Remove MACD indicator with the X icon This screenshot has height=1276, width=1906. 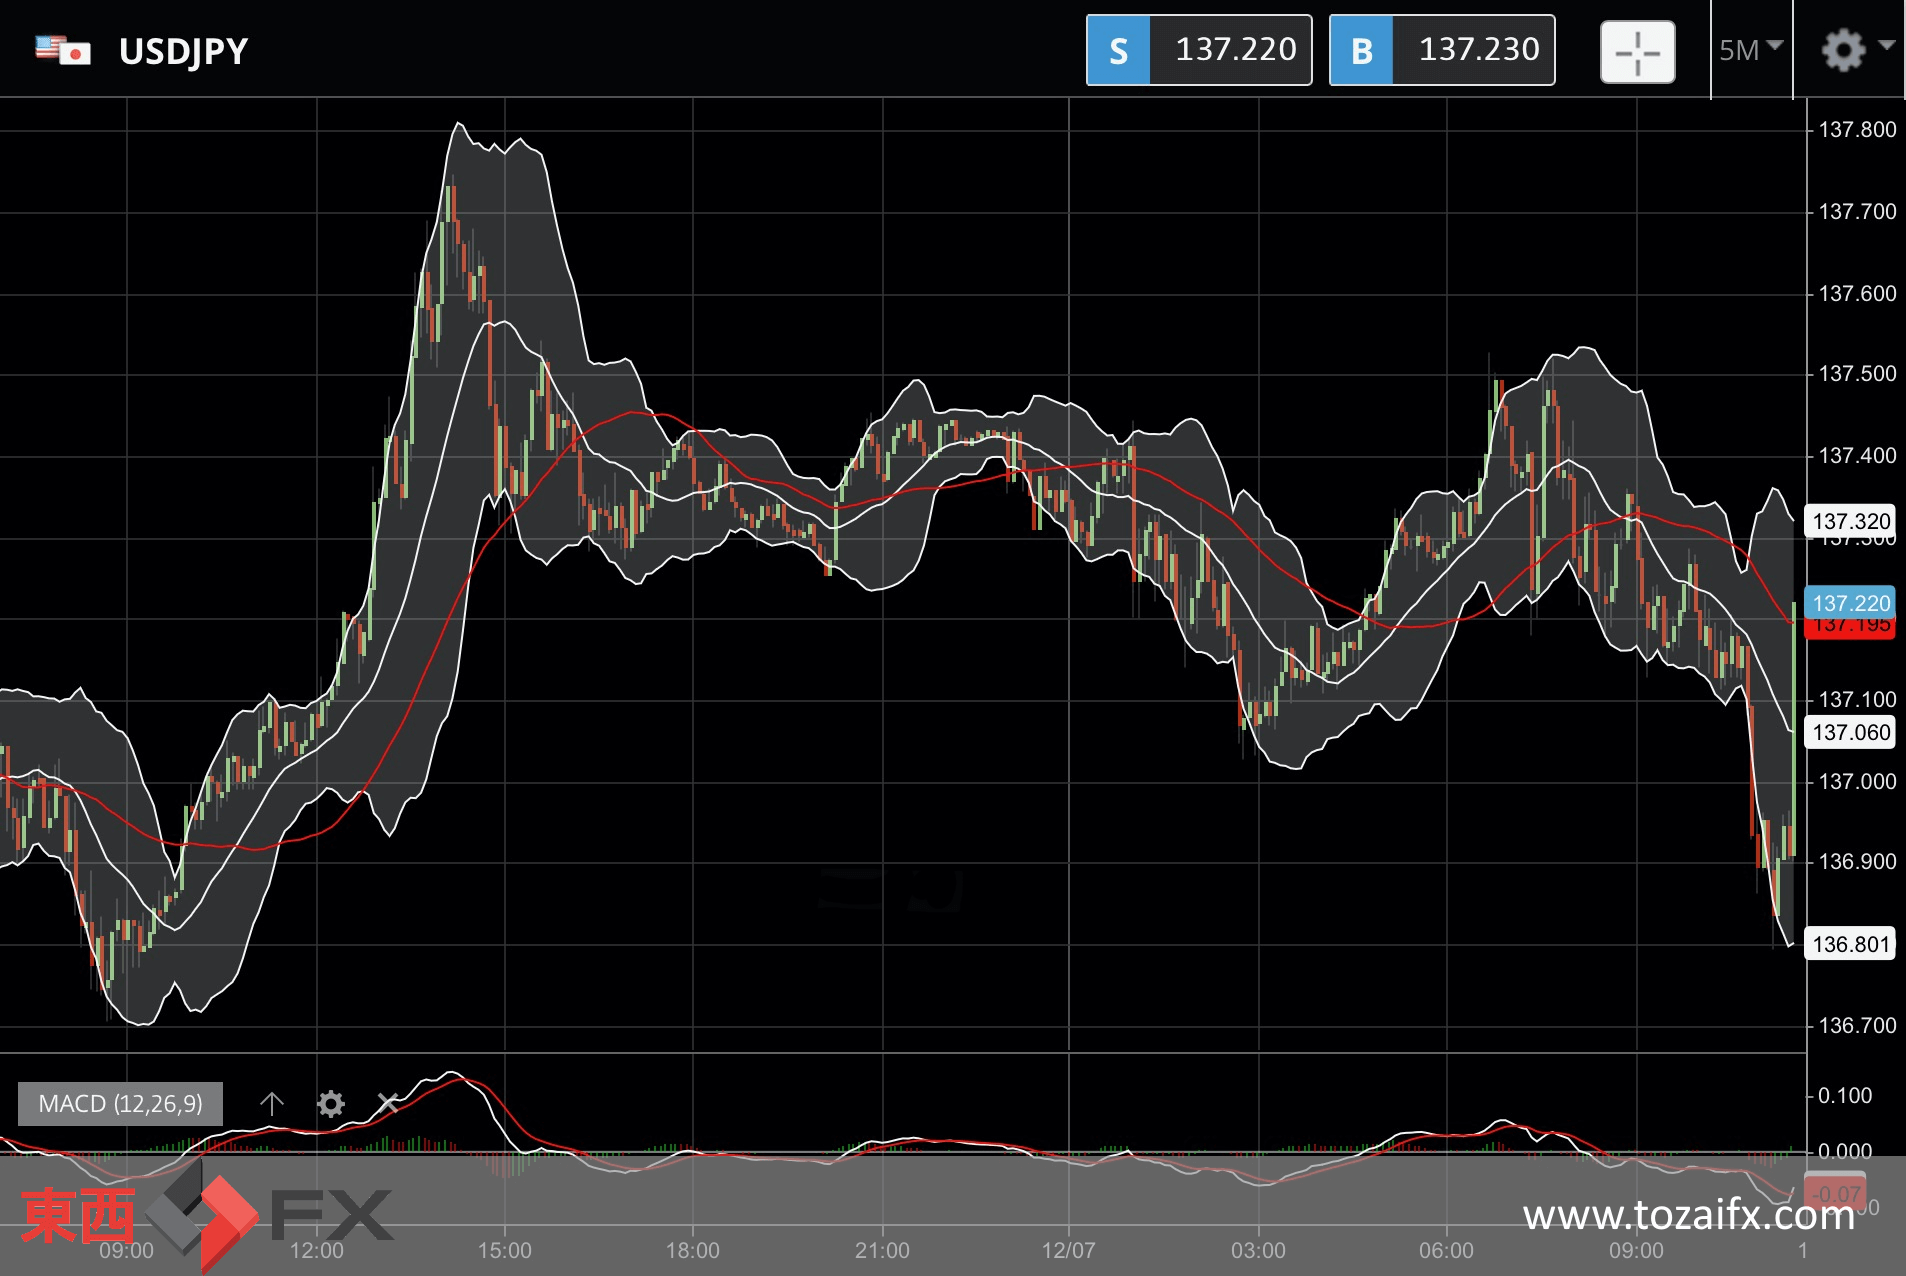(388, 1103)
